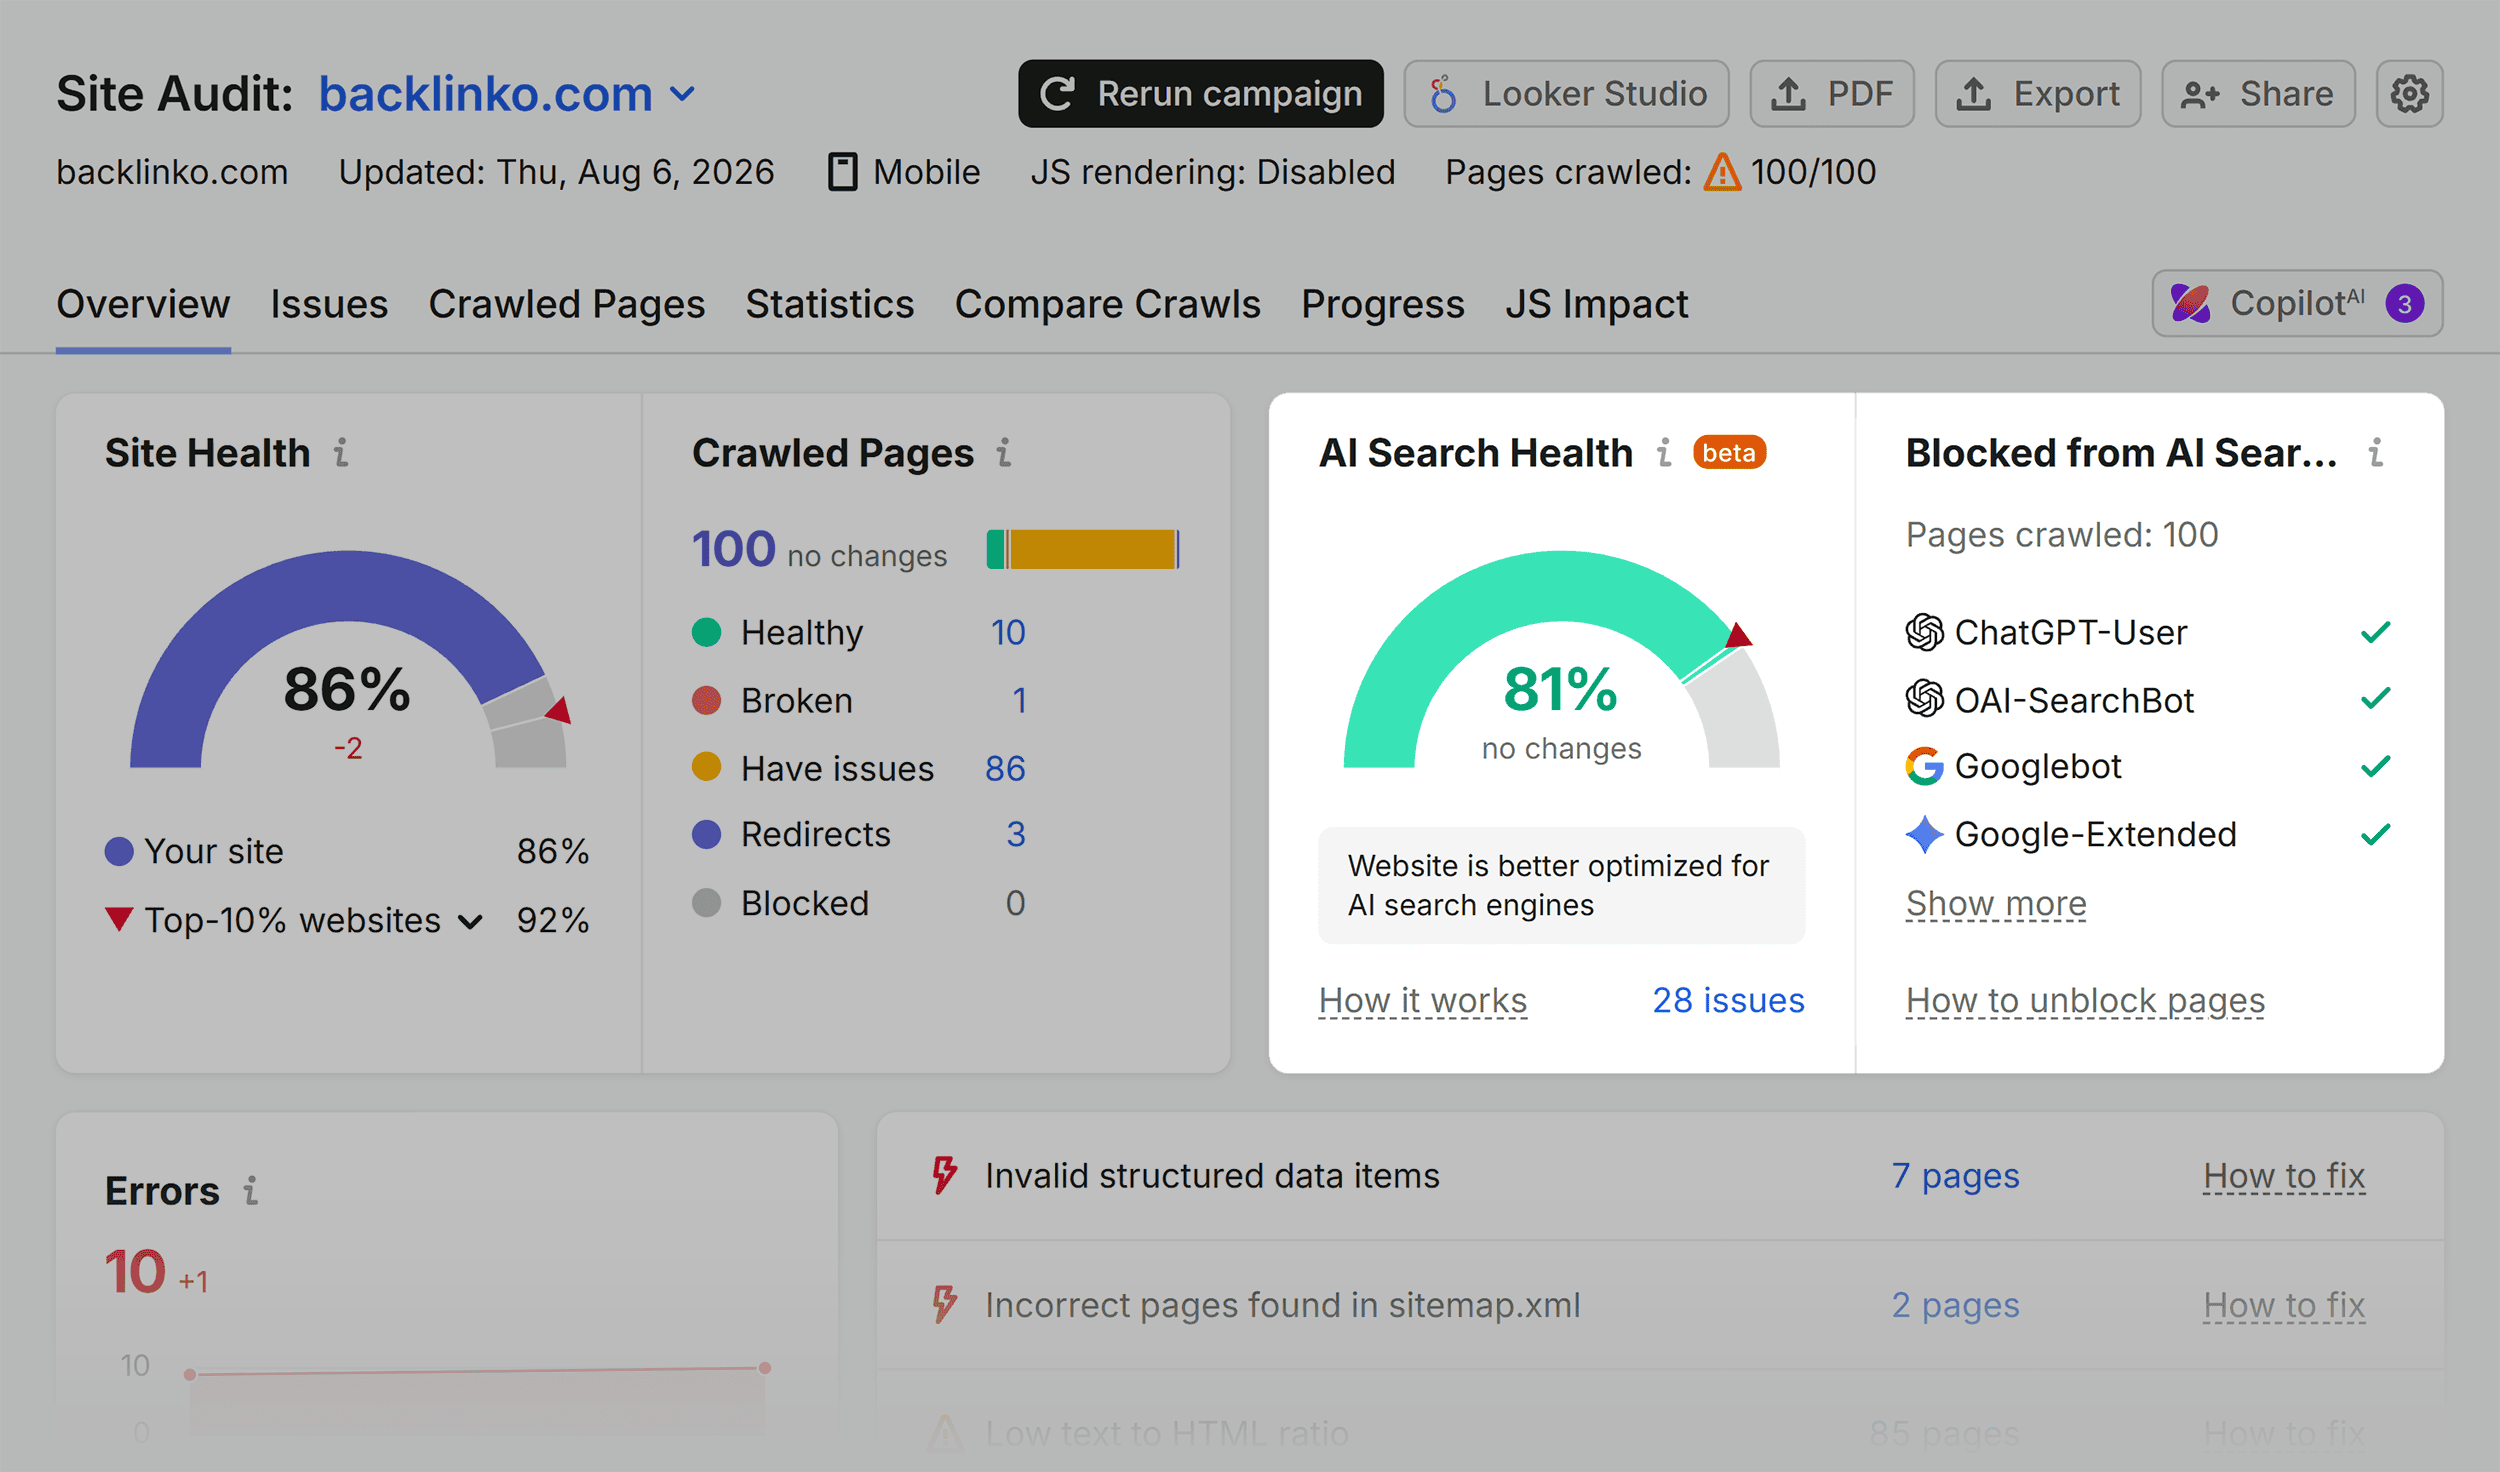Click the Redirects count 3
The height and width of the screenshot is (1472, 2500).
click(x=1016, y=834)
